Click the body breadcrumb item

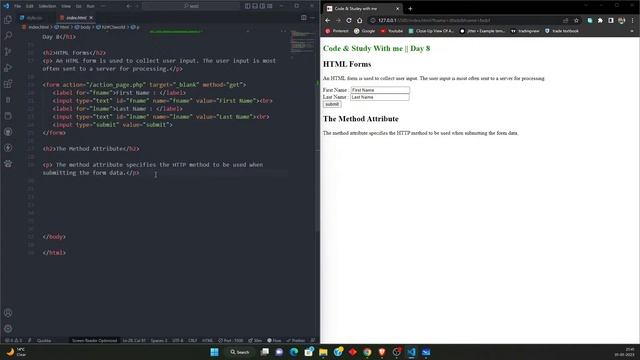(x=83, y=27)
